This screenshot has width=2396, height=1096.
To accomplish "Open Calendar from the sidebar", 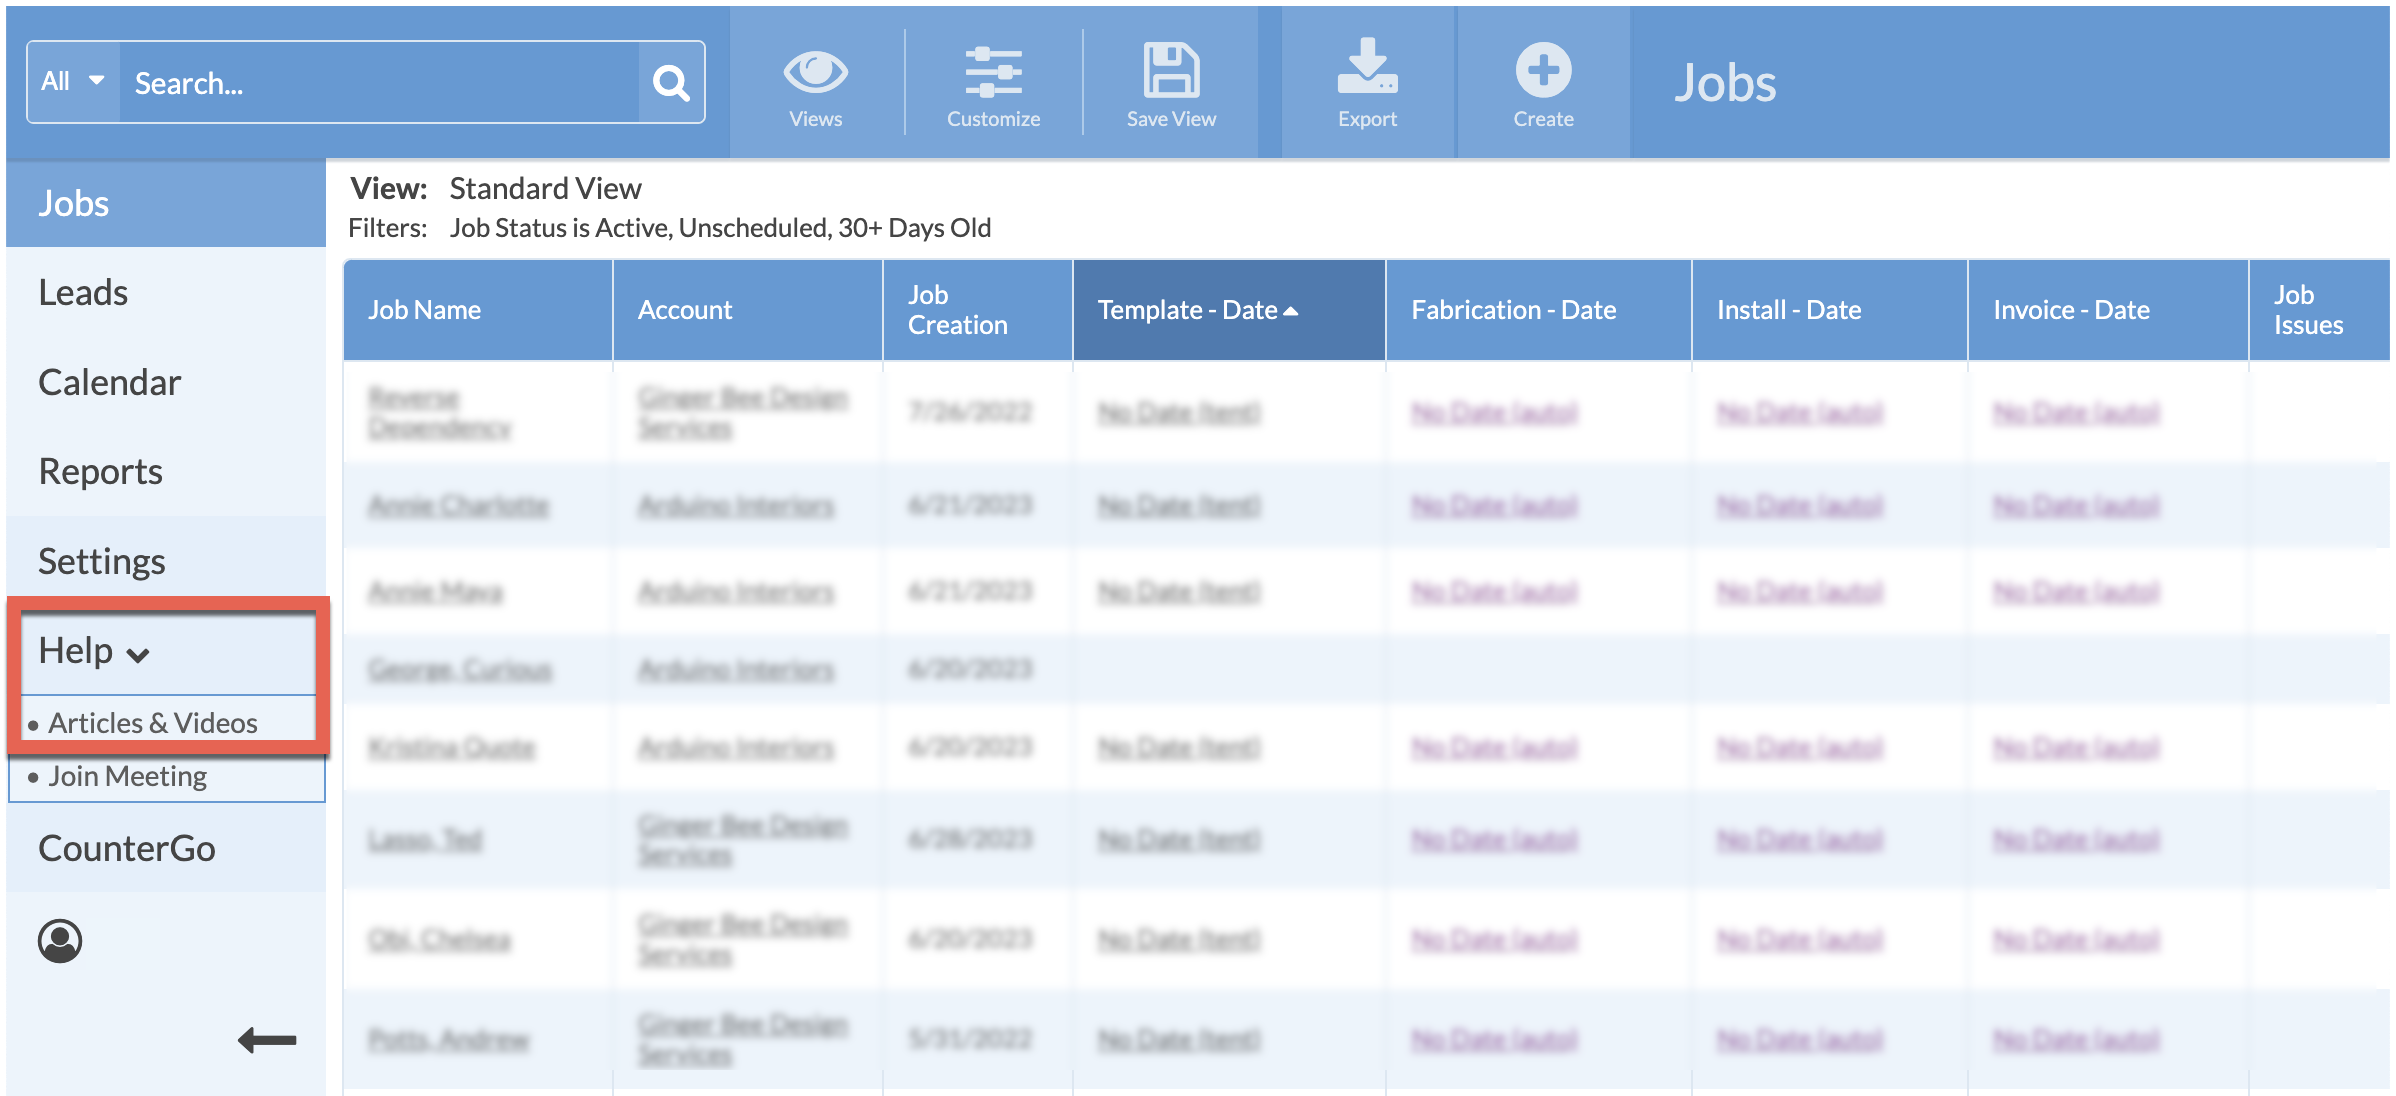I will tap(109, 382).
